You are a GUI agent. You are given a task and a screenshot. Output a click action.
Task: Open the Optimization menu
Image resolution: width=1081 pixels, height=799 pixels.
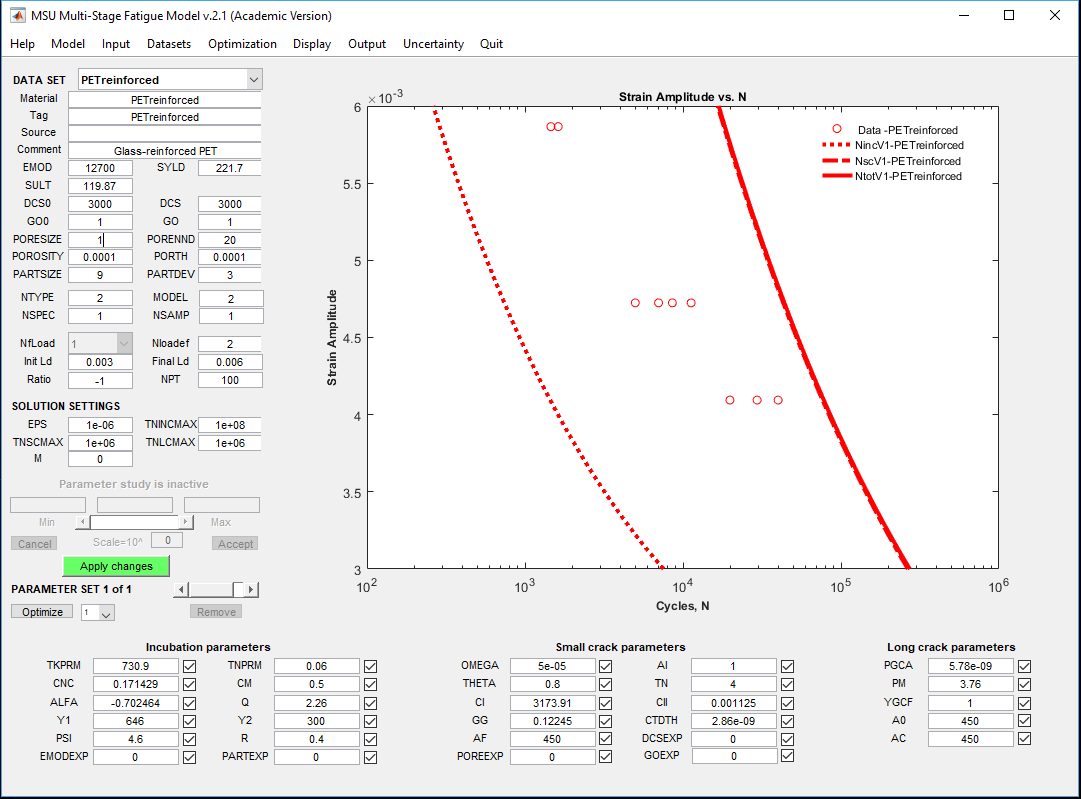pos(242,44)
